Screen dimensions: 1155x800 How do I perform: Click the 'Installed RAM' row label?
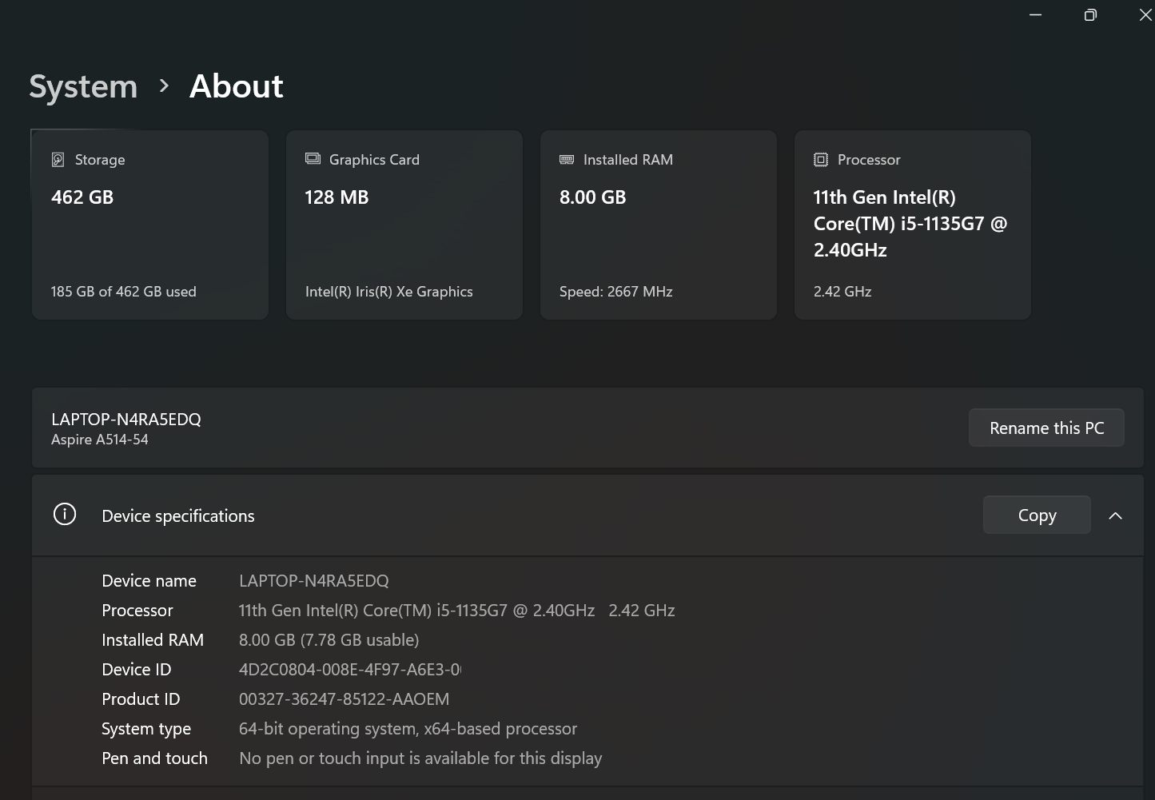click(152, 639)
